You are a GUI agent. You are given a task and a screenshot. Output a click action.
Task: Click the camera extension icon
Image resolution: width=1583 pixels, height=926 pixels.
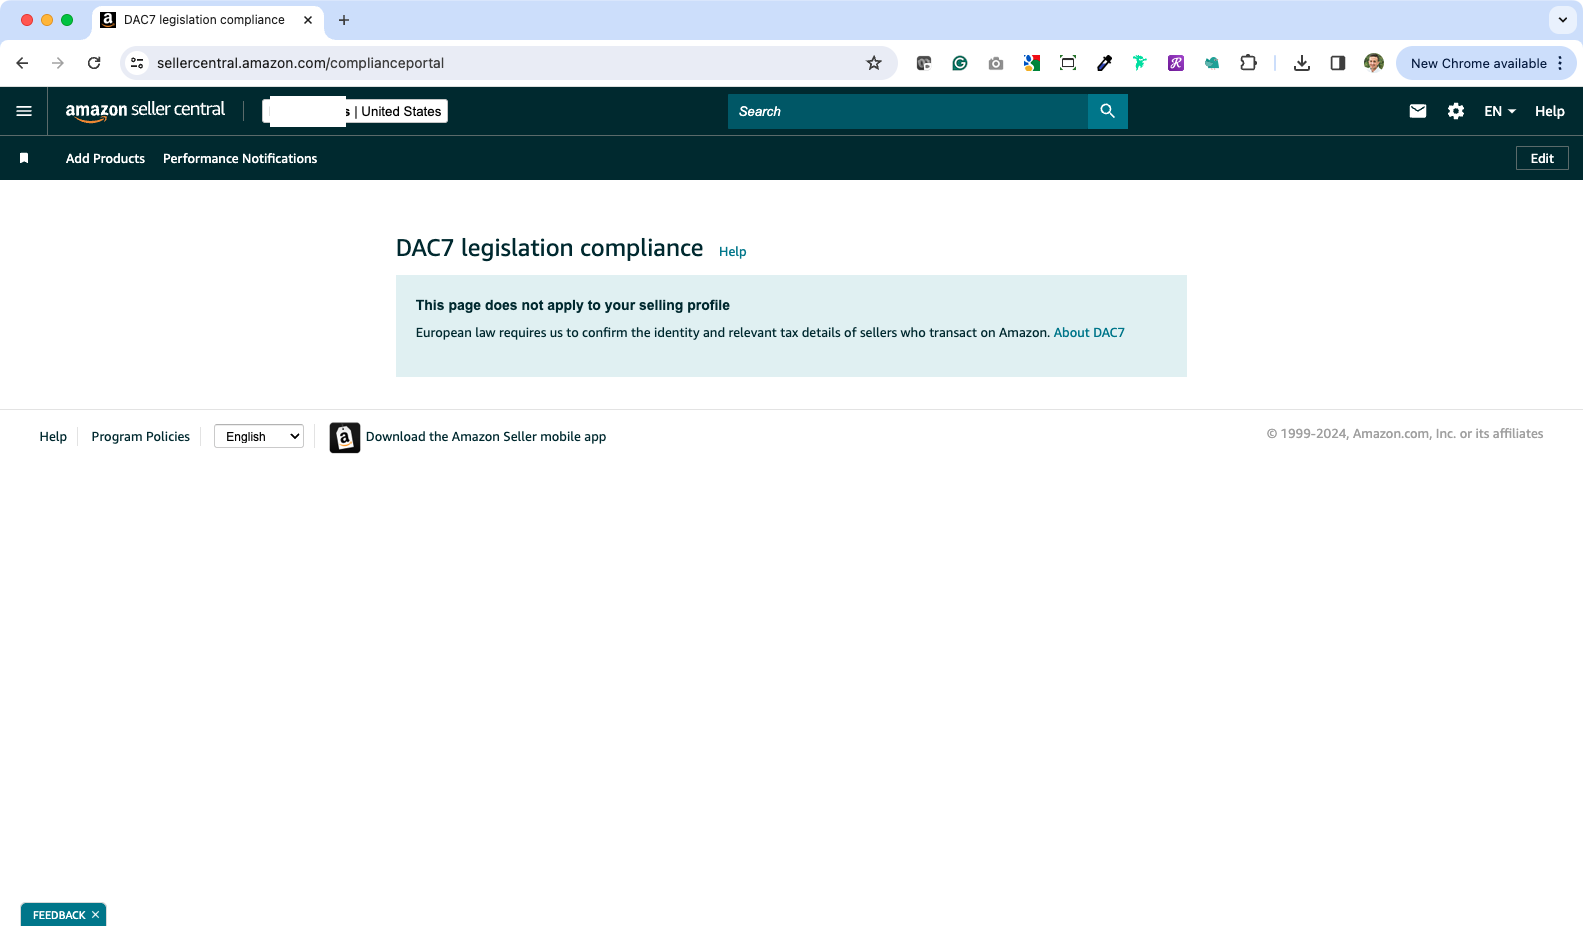point(996,63)
